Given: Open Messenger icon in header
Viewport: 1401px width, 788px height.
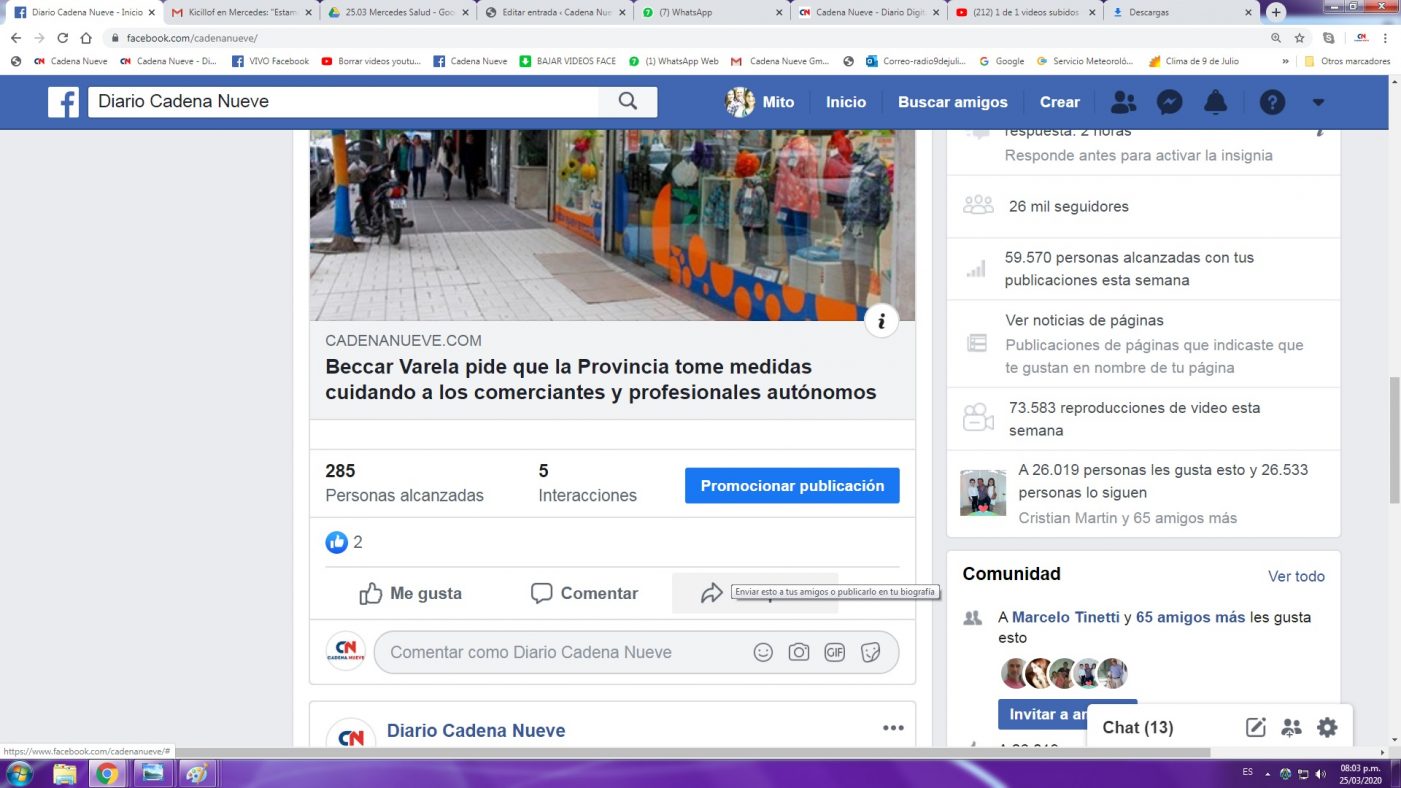Looking at the screenshot, I should [x=1170, y=102].
